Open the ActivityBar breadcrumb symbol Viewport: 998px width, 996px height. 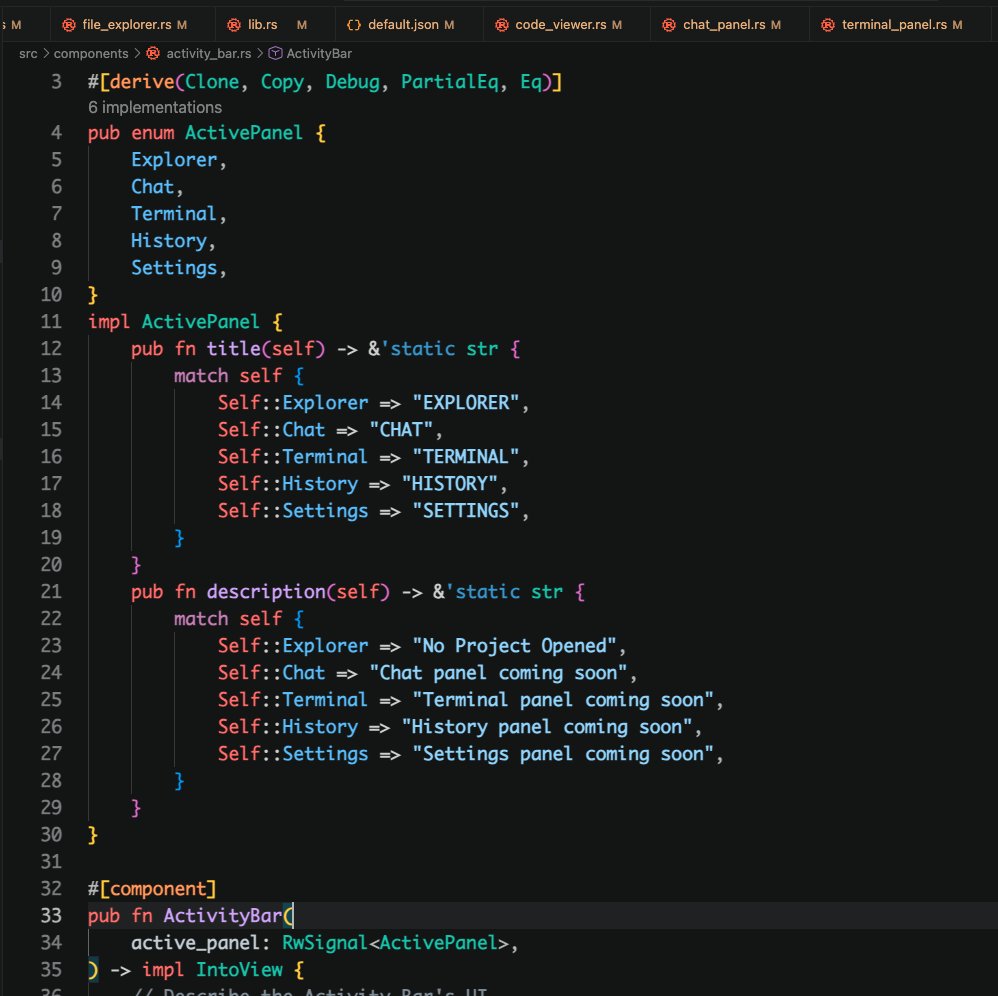[319, 53]
